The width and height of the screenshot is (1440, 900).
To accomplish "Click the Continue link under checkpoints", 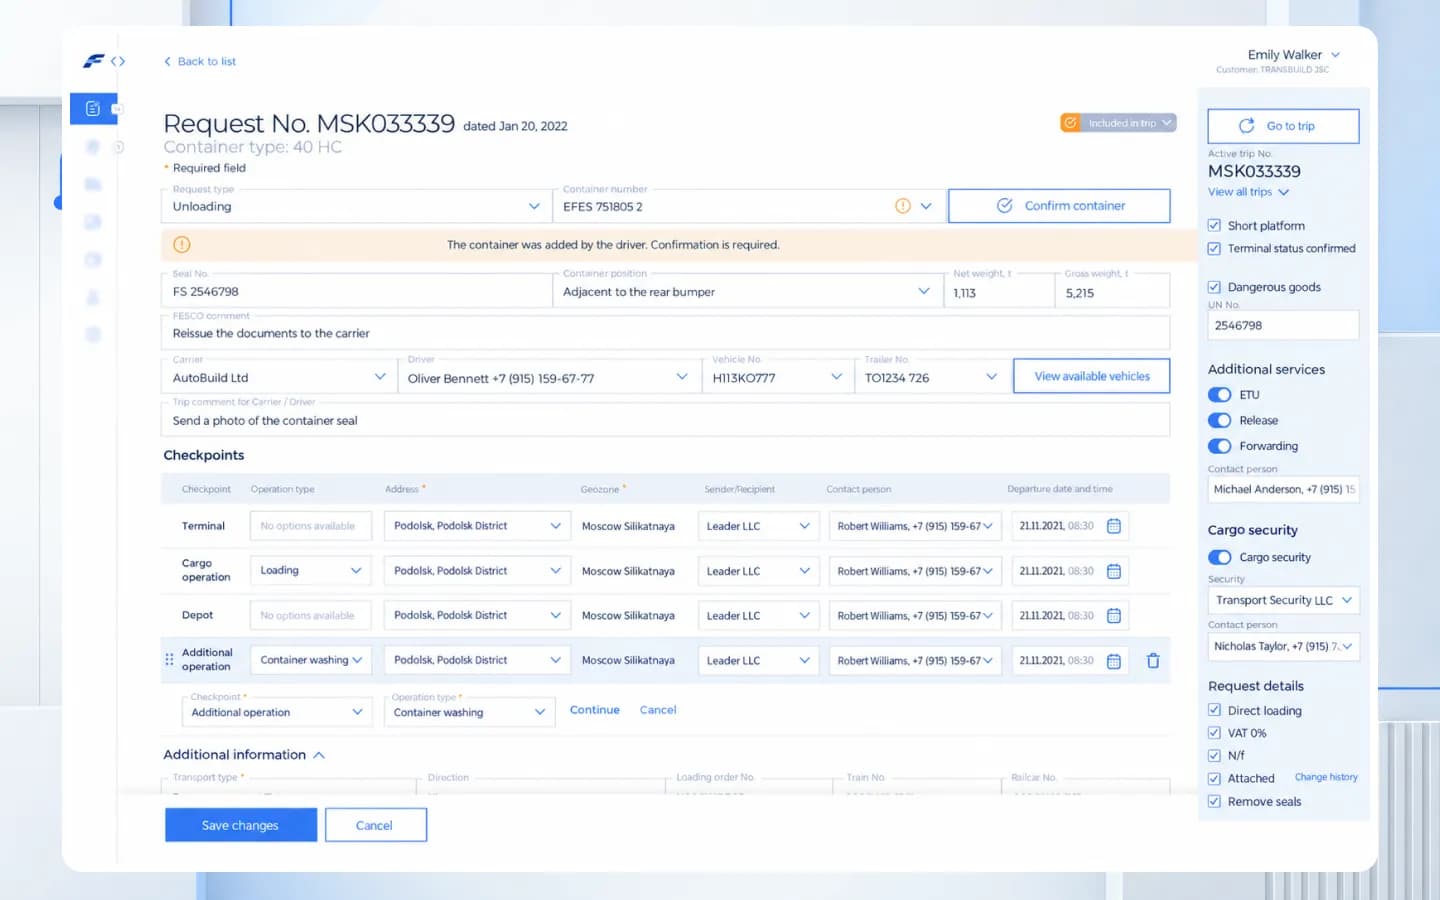I will 595,710.
